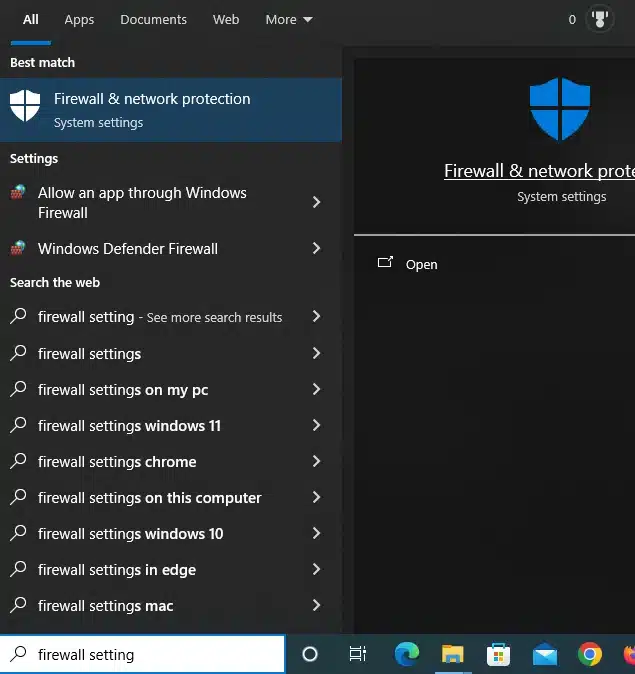The height and width of the screenshot is (674, 635).
Task: Open the More dropdown filter
Action: [x=289, y=20]
